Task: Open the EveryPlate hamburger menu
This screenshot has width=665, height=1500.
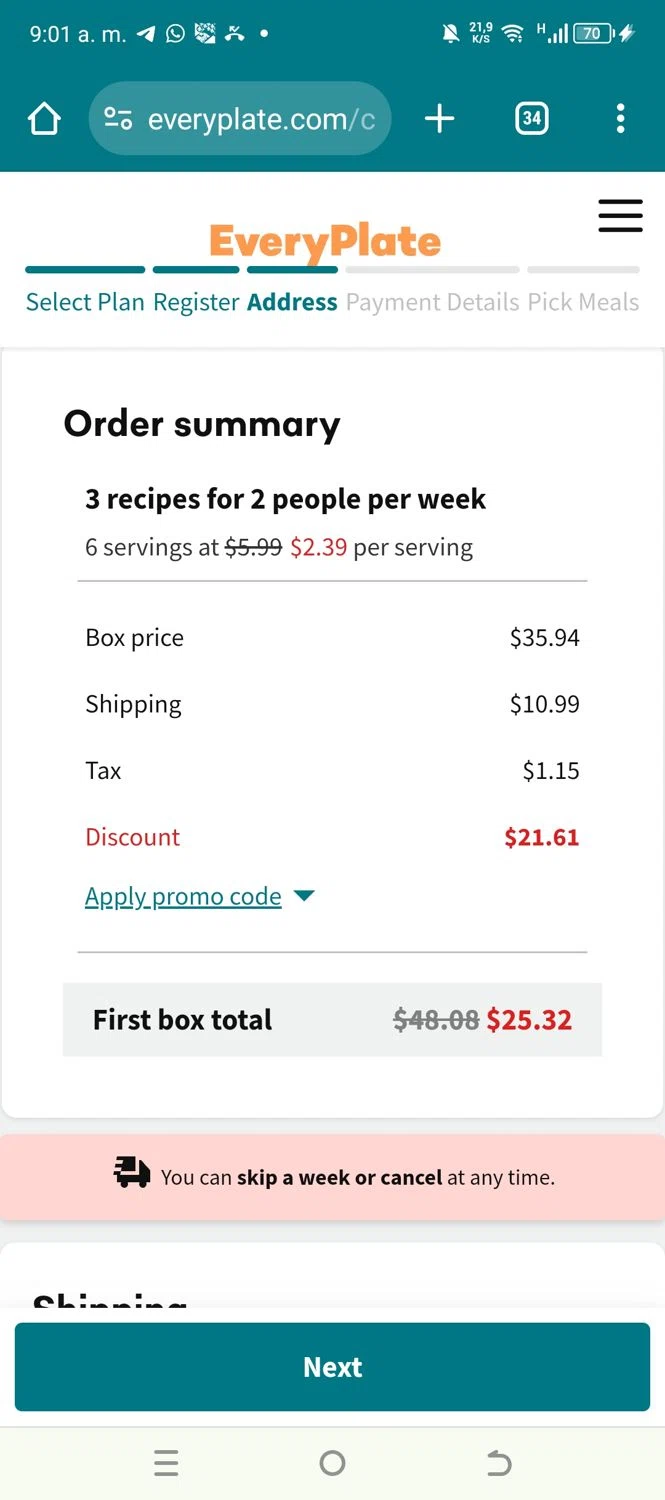Action: click(620, 216)
